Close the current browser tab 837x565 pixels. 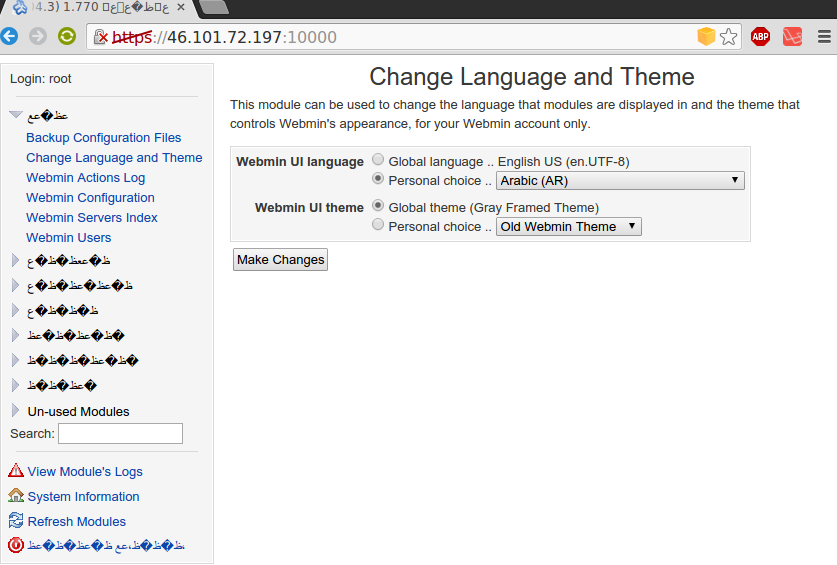point(181,7)
